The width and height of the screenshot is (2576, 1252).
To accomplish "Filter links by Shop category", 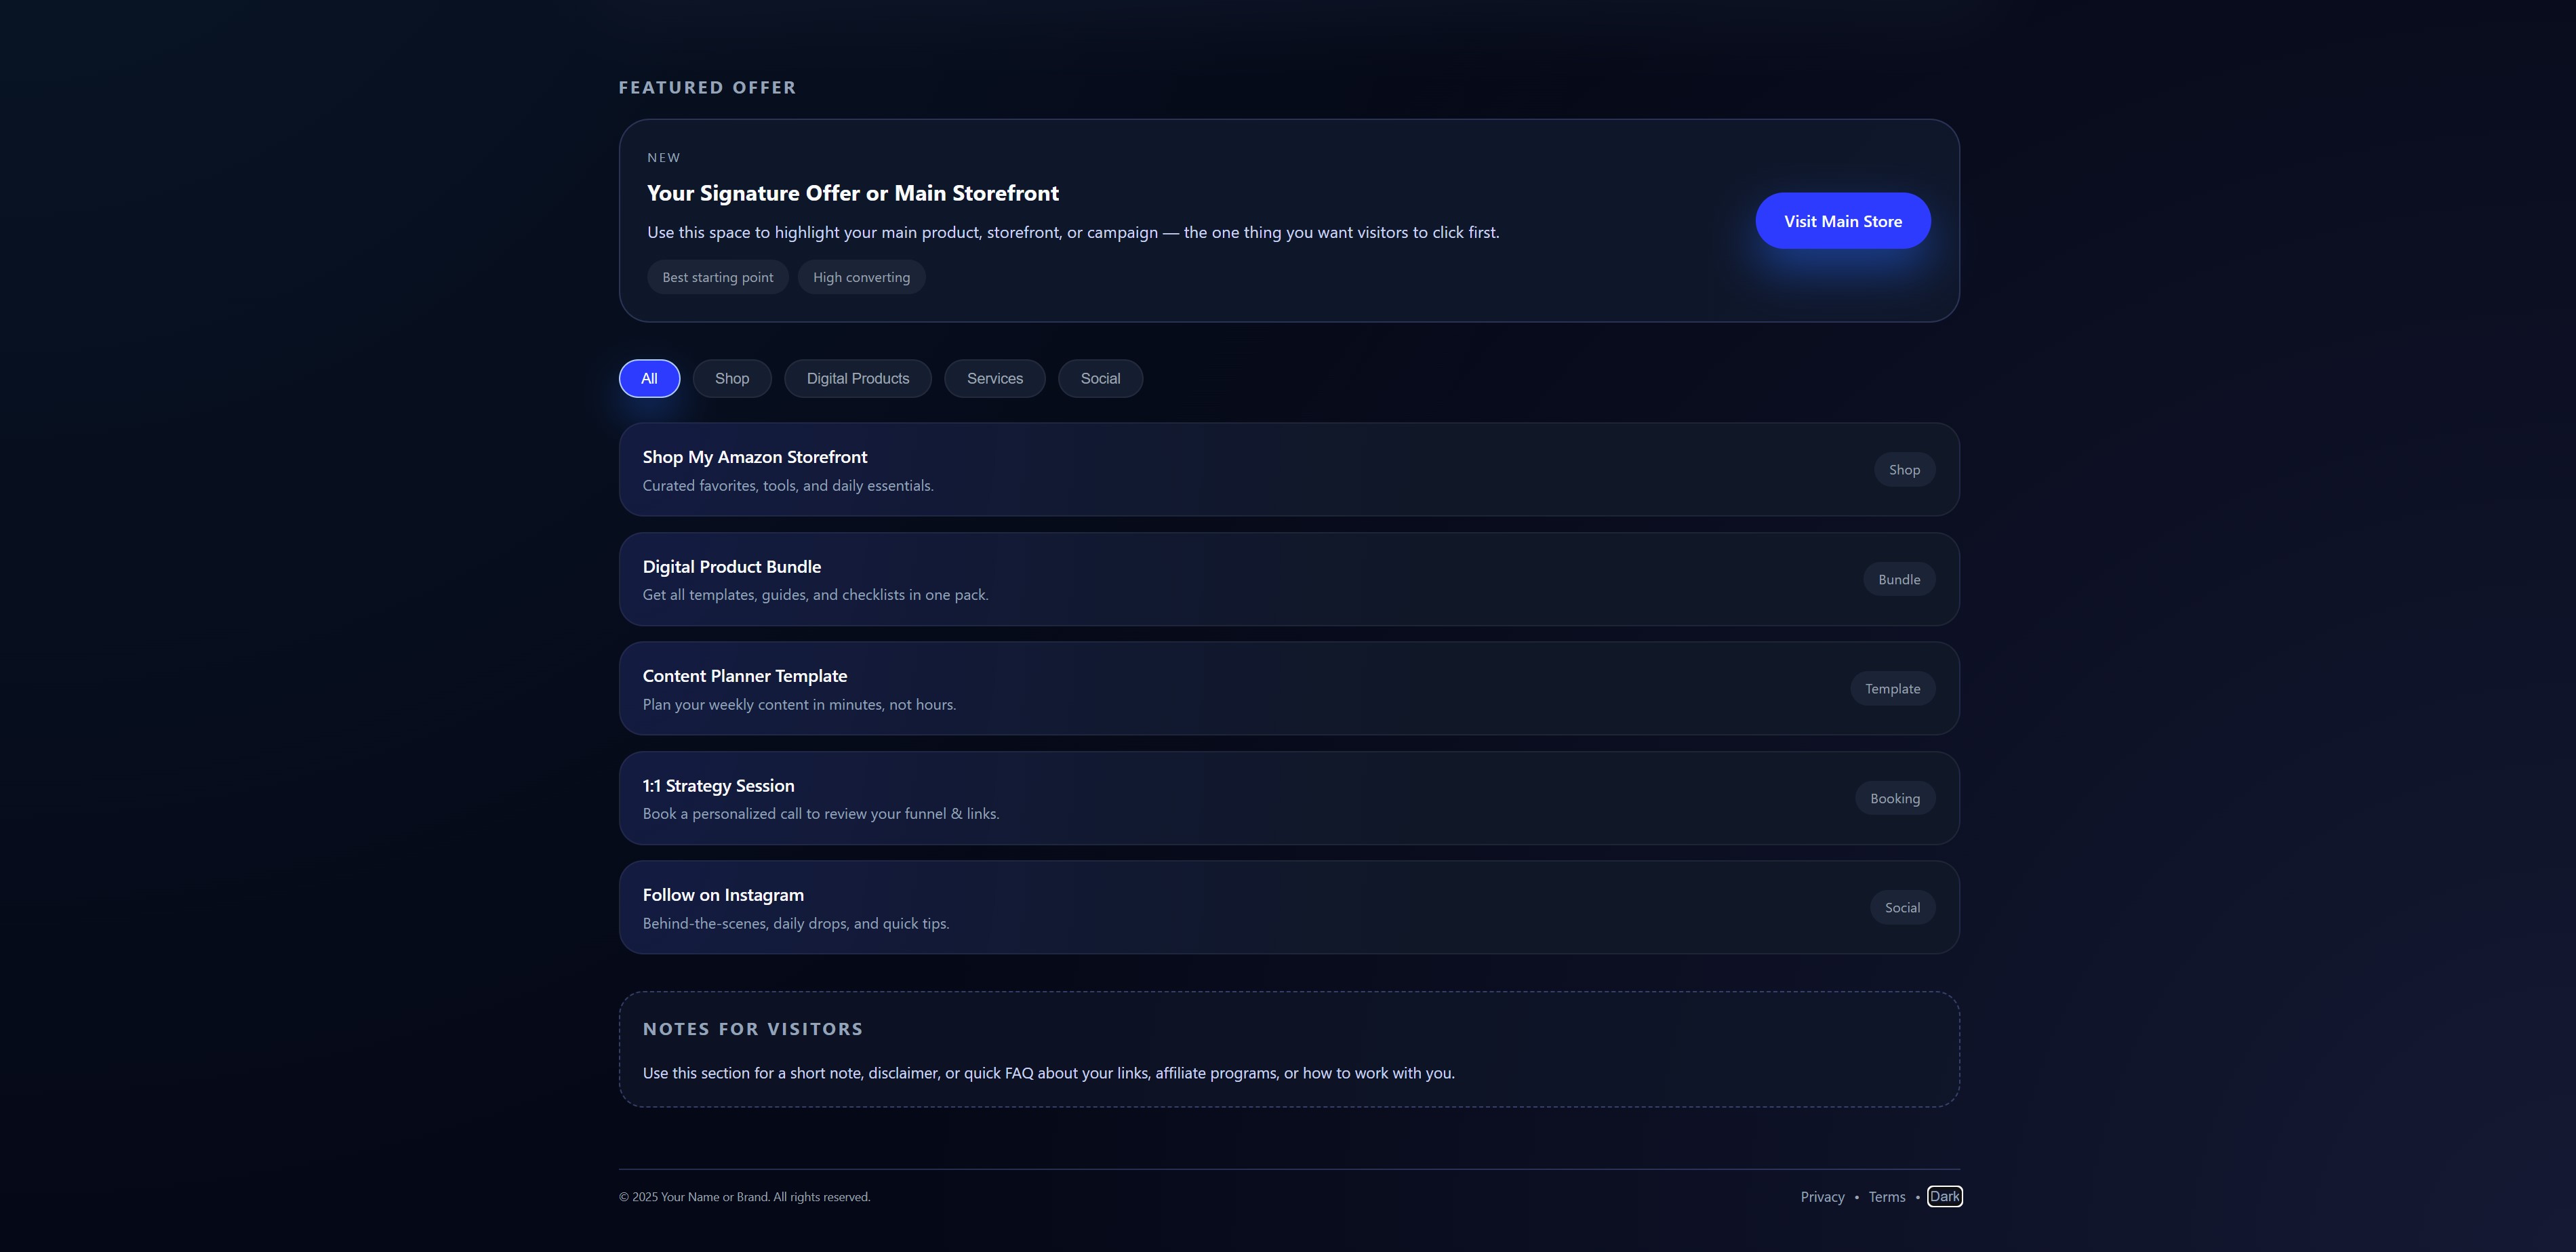I will 731,378.
